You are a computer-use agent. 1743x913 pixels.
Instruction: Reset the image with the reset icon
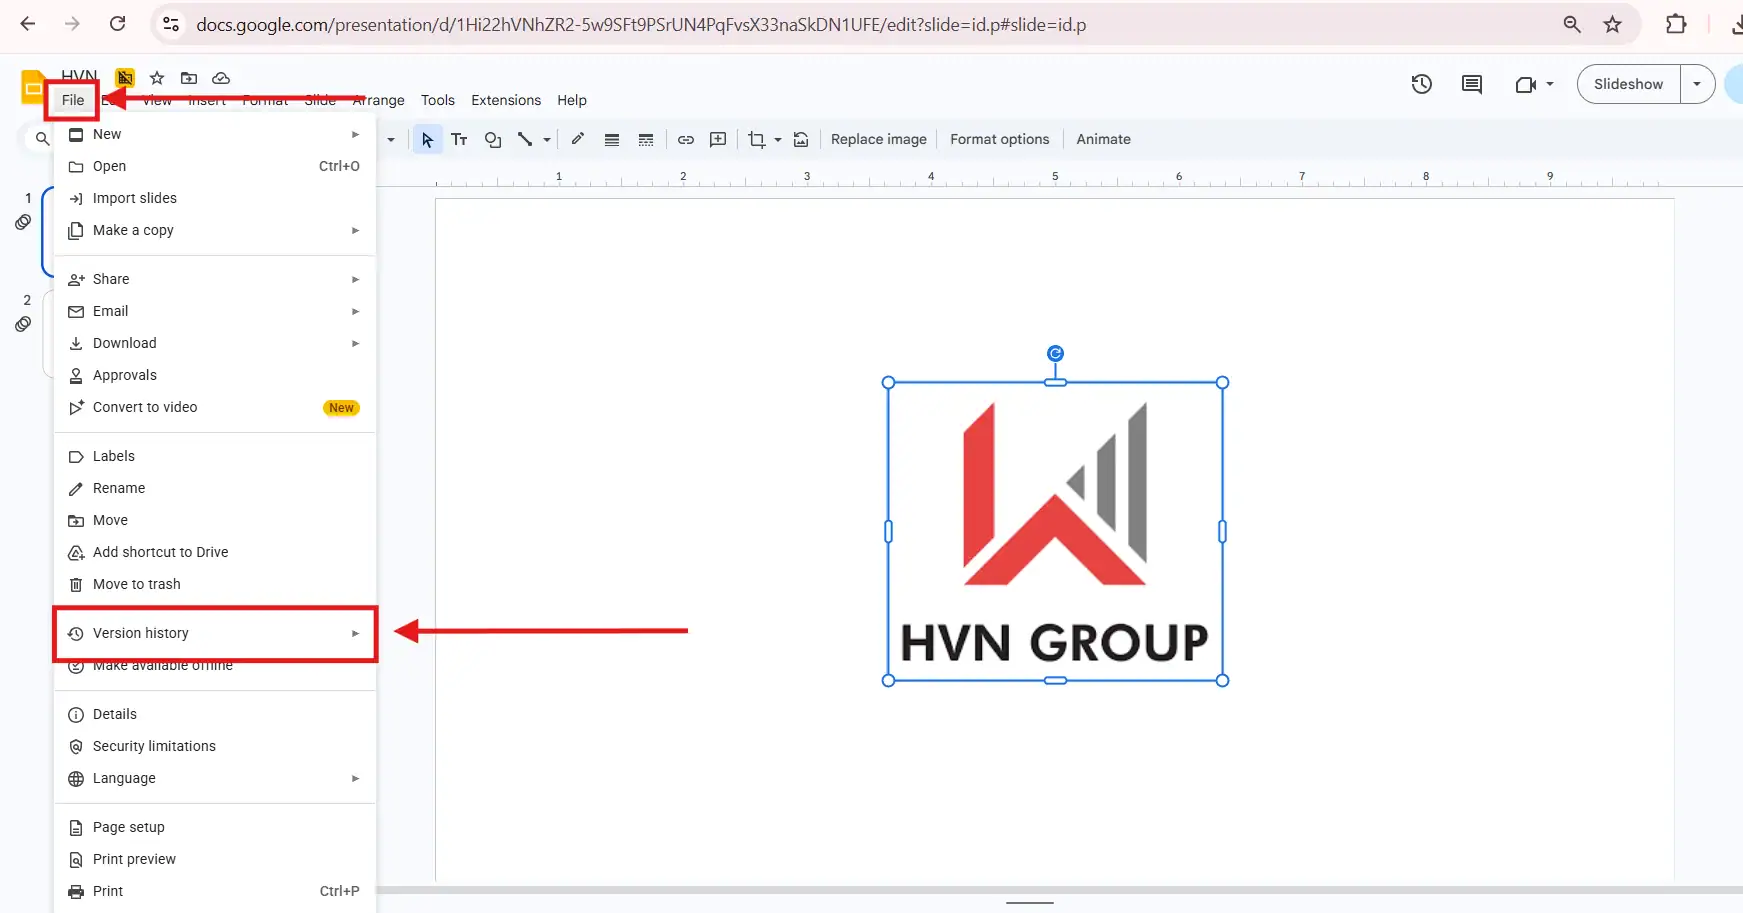(x=801, y=139)
